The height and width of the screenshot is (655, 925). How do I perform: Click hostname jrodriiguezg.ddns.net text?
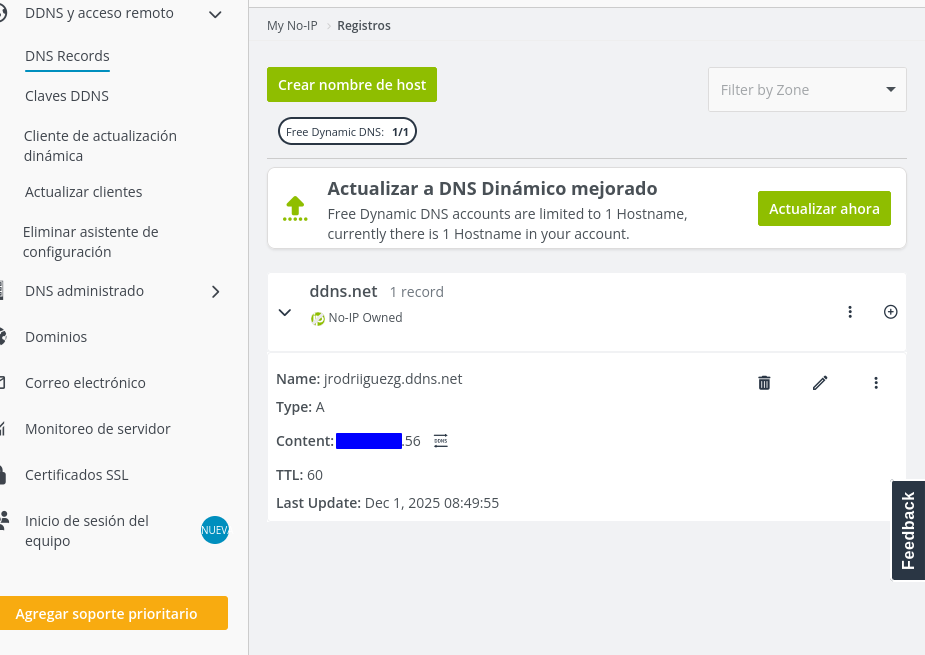click(x=393, y=379)
